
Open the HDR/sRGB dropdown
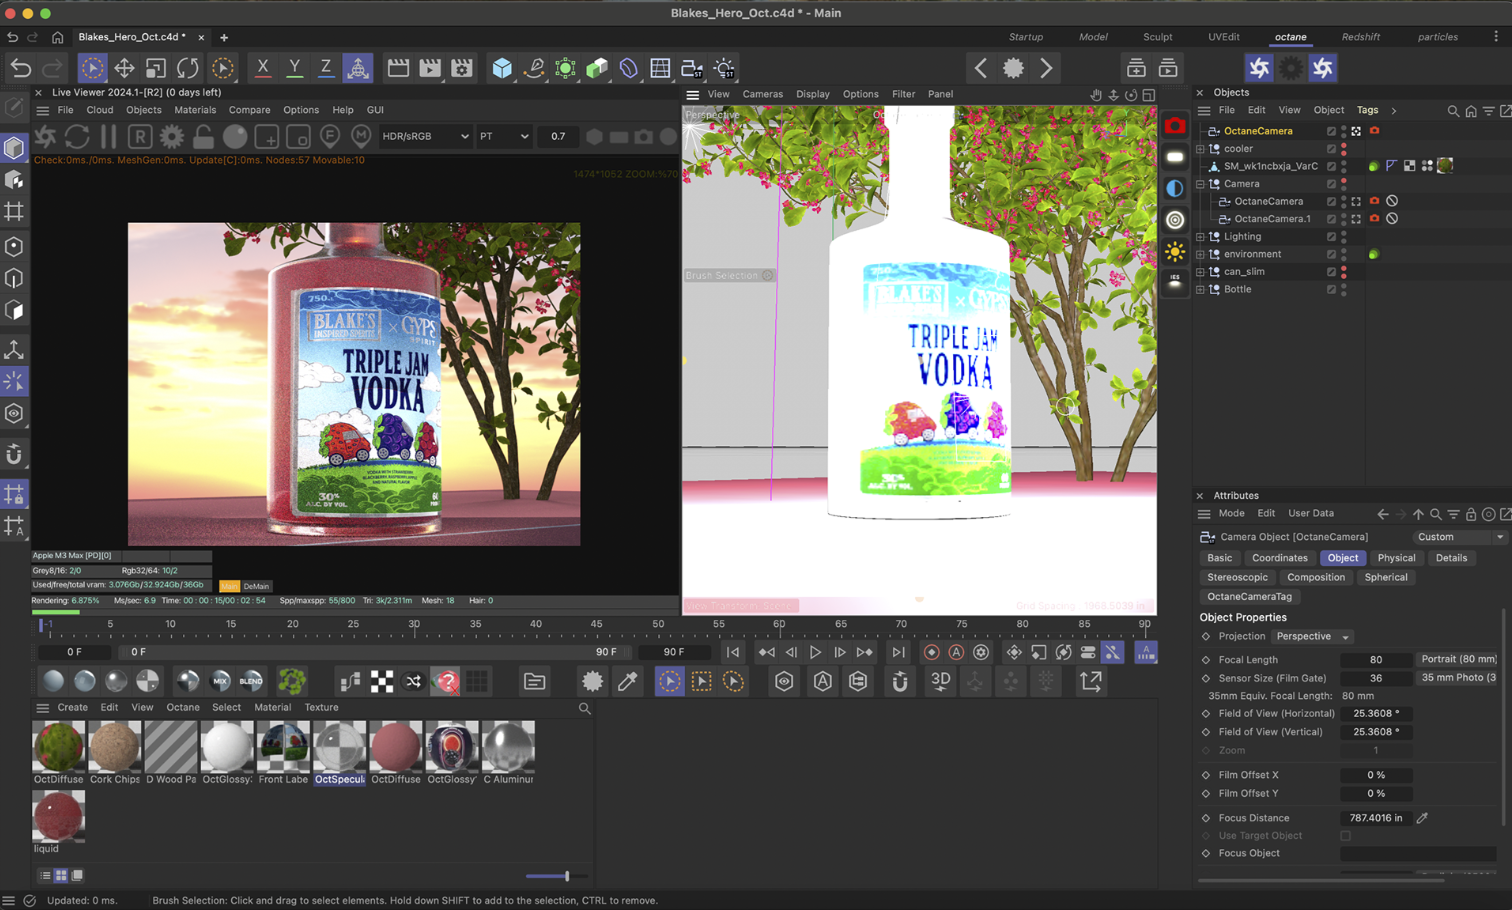click(x=425, y=136)
